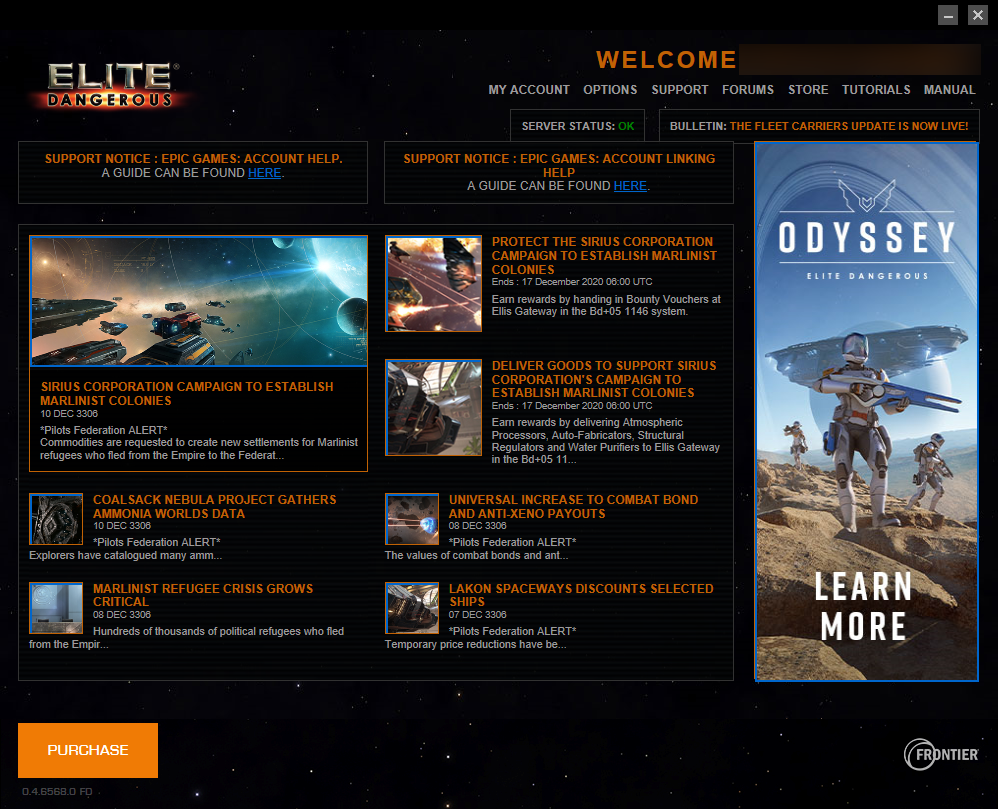
Task: Open the Store menu item
Action: click(808, 90)
